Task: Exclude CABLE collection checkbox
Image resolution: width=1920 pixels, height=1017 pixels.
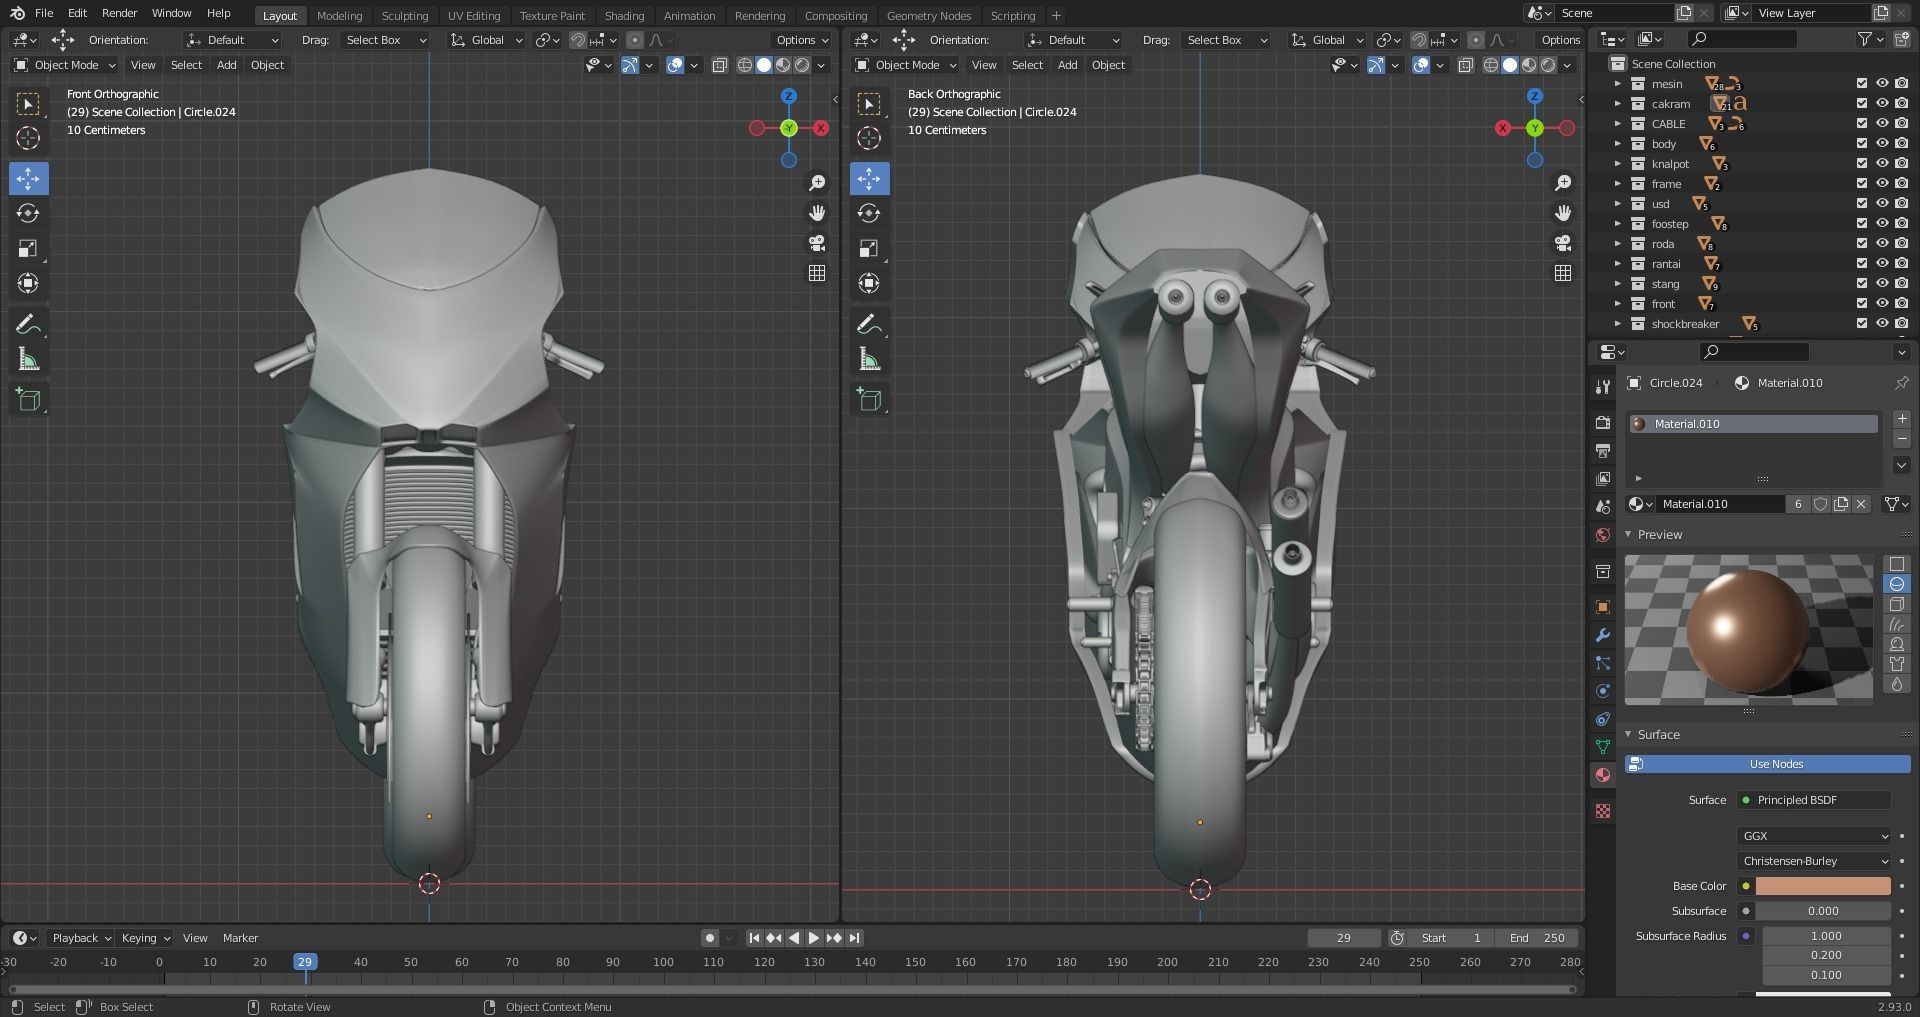Action: pos(1861,124)
